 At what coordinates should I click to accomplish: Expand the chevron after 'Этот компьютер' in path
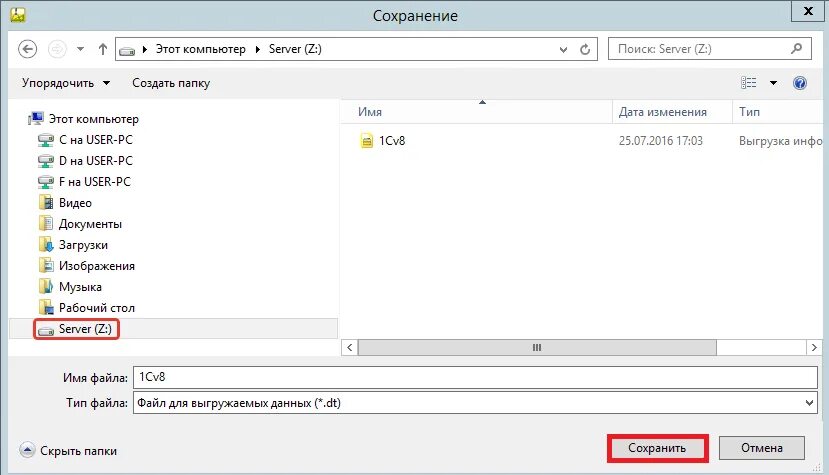click(258, 49)
